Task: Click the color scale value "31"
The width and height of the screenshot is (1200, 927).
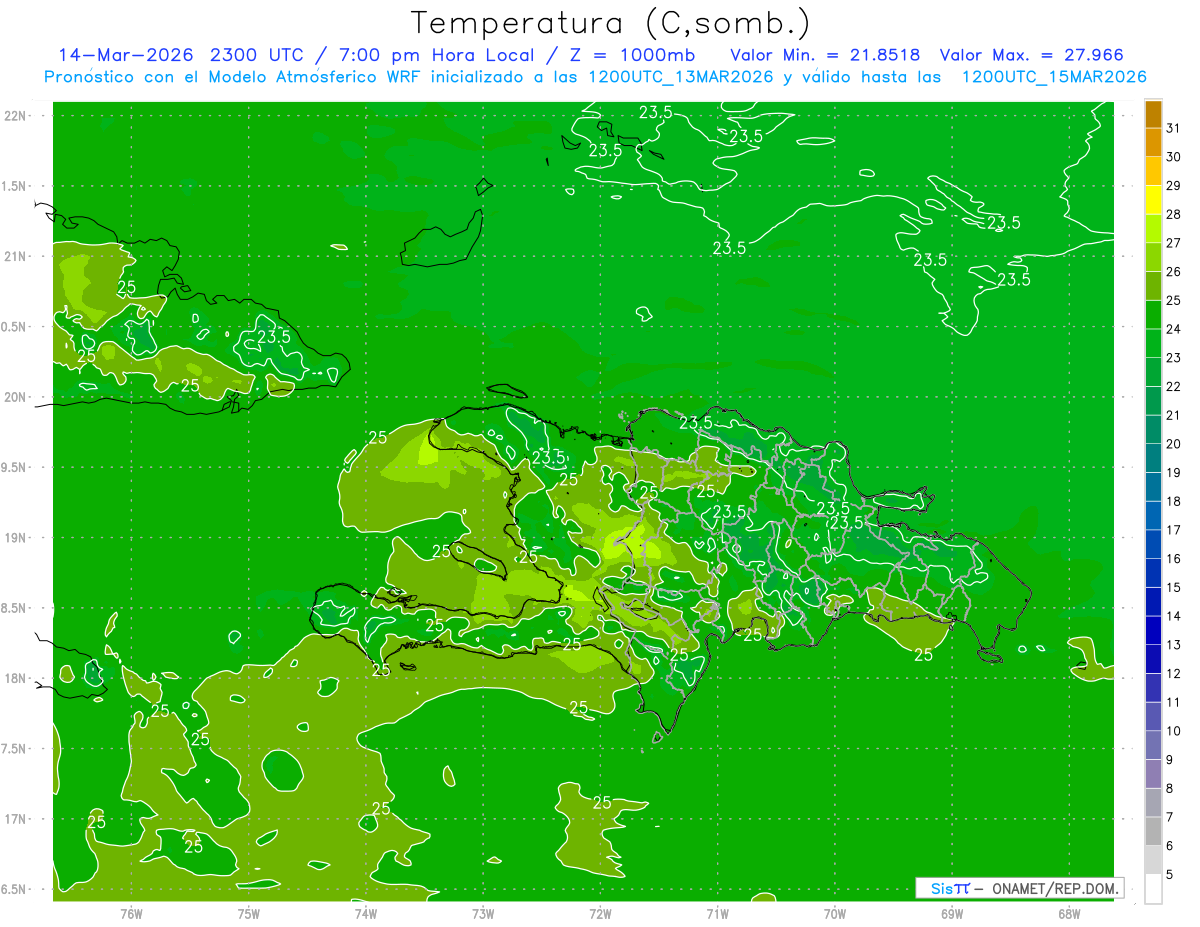Action: (1174, 128)
